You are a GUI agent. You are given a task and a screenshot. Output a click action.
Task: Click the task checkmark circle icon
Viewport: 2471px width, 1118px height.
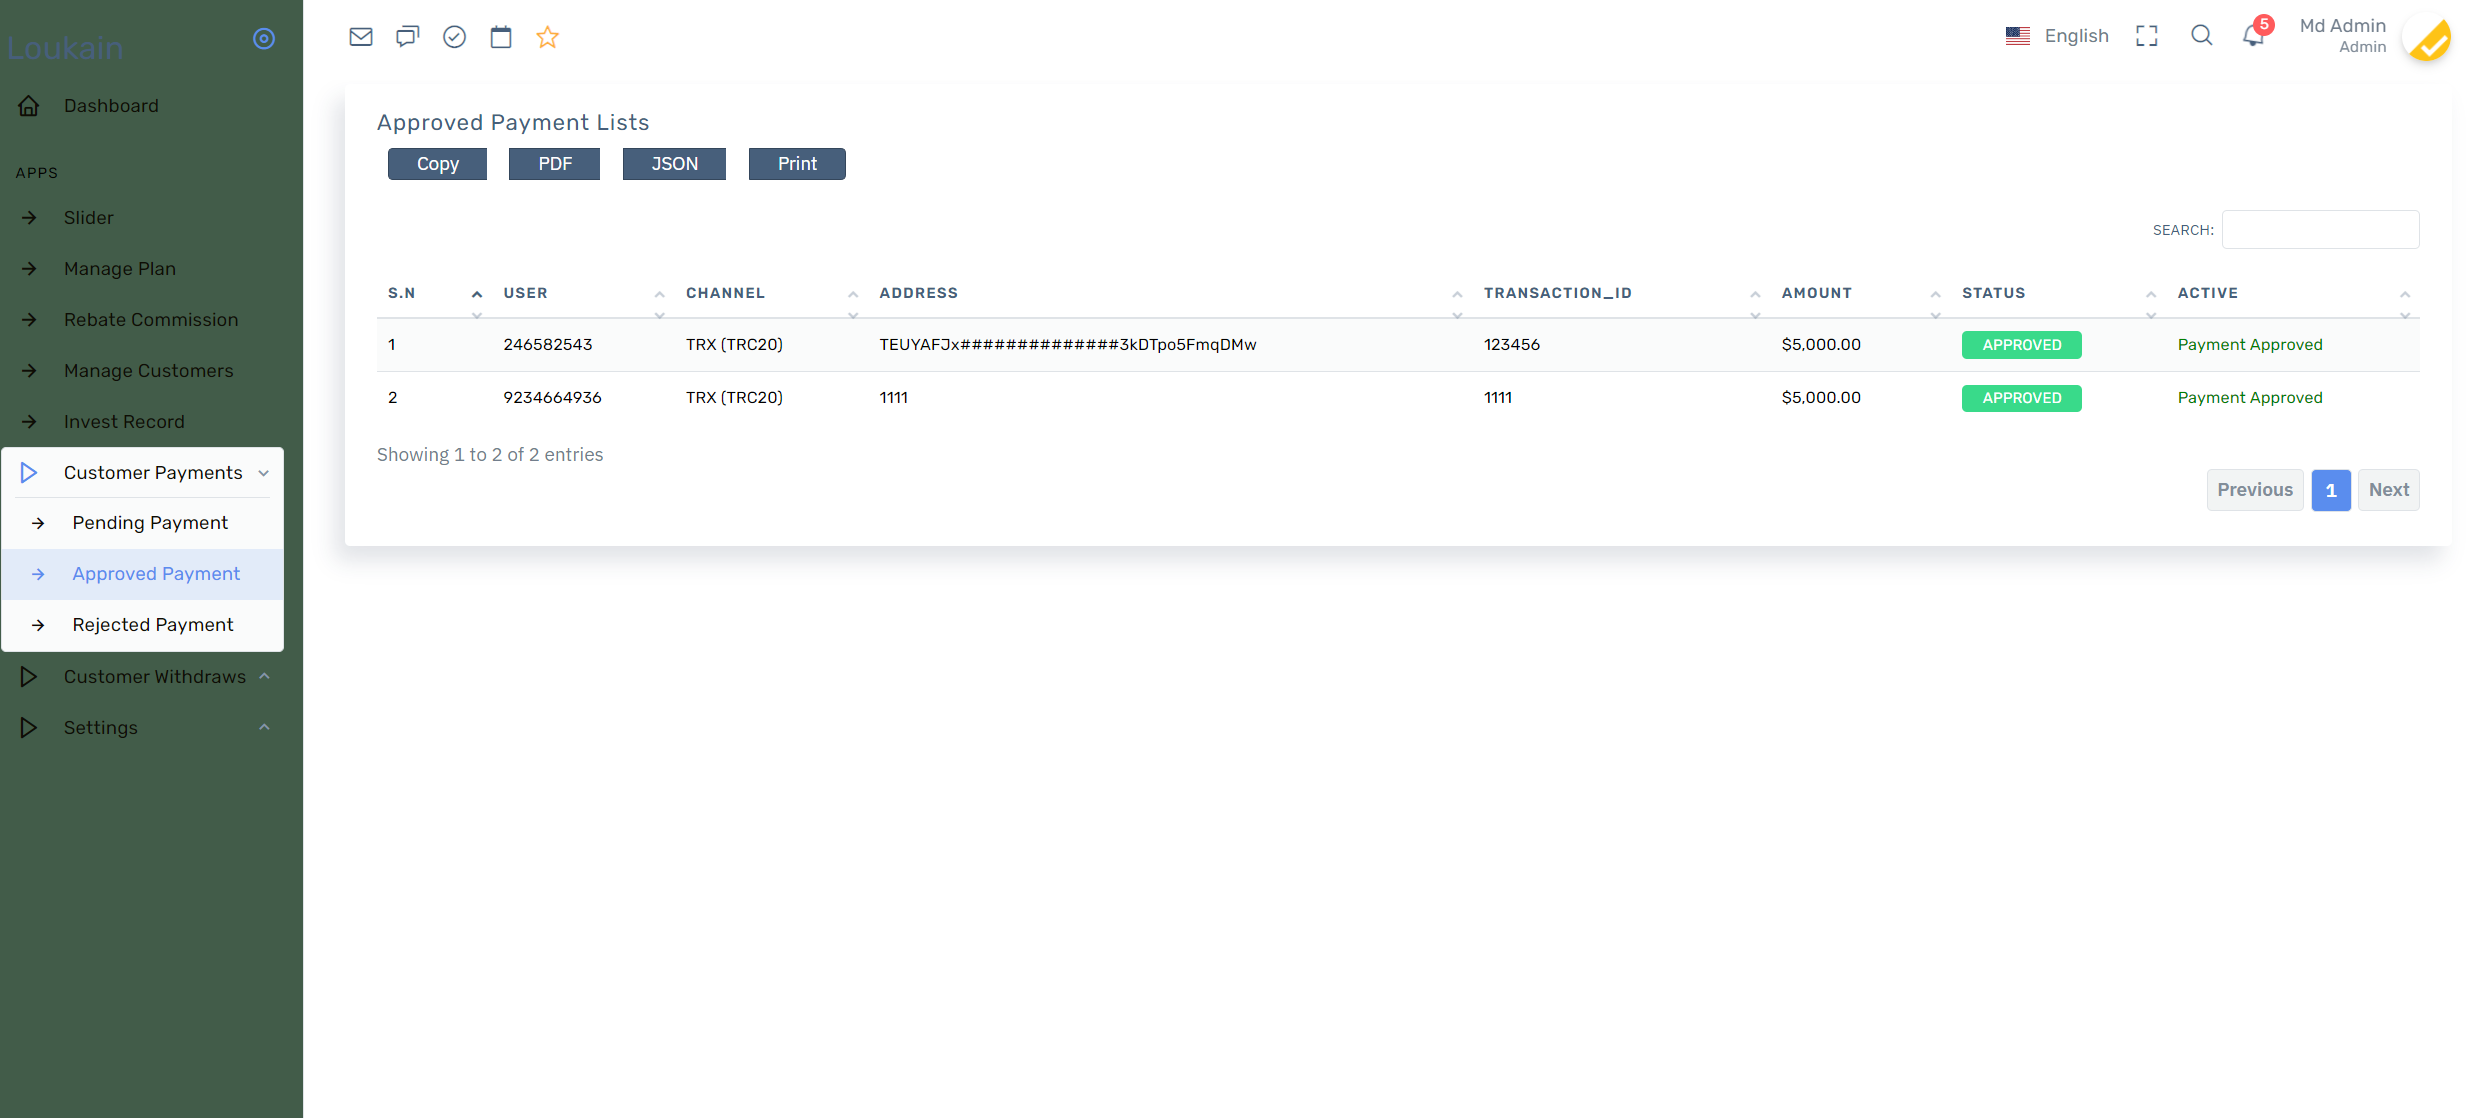[x=454, y=37]
